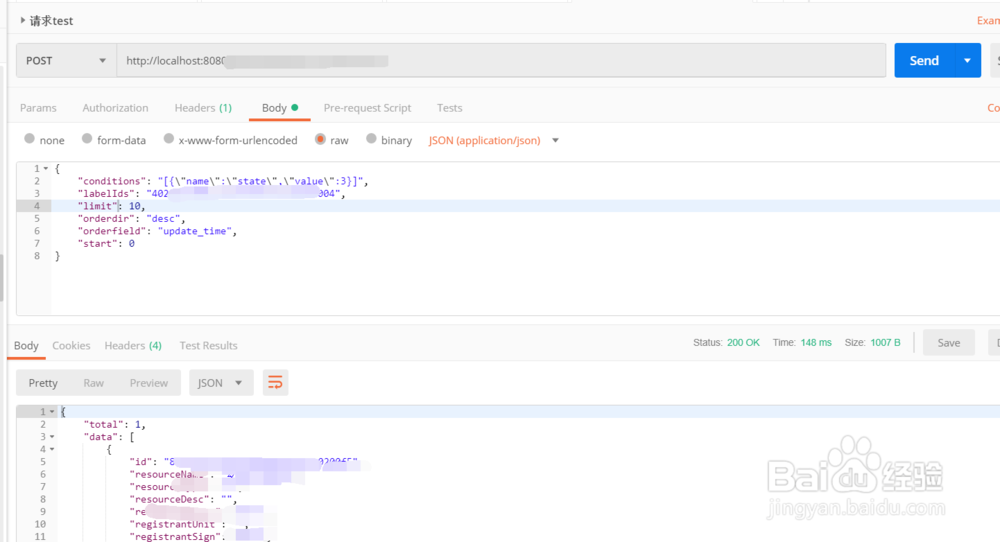Screen dimensions: 1000x542
Task: Click the wrap lines icon in response
Action: pos(275,383)
